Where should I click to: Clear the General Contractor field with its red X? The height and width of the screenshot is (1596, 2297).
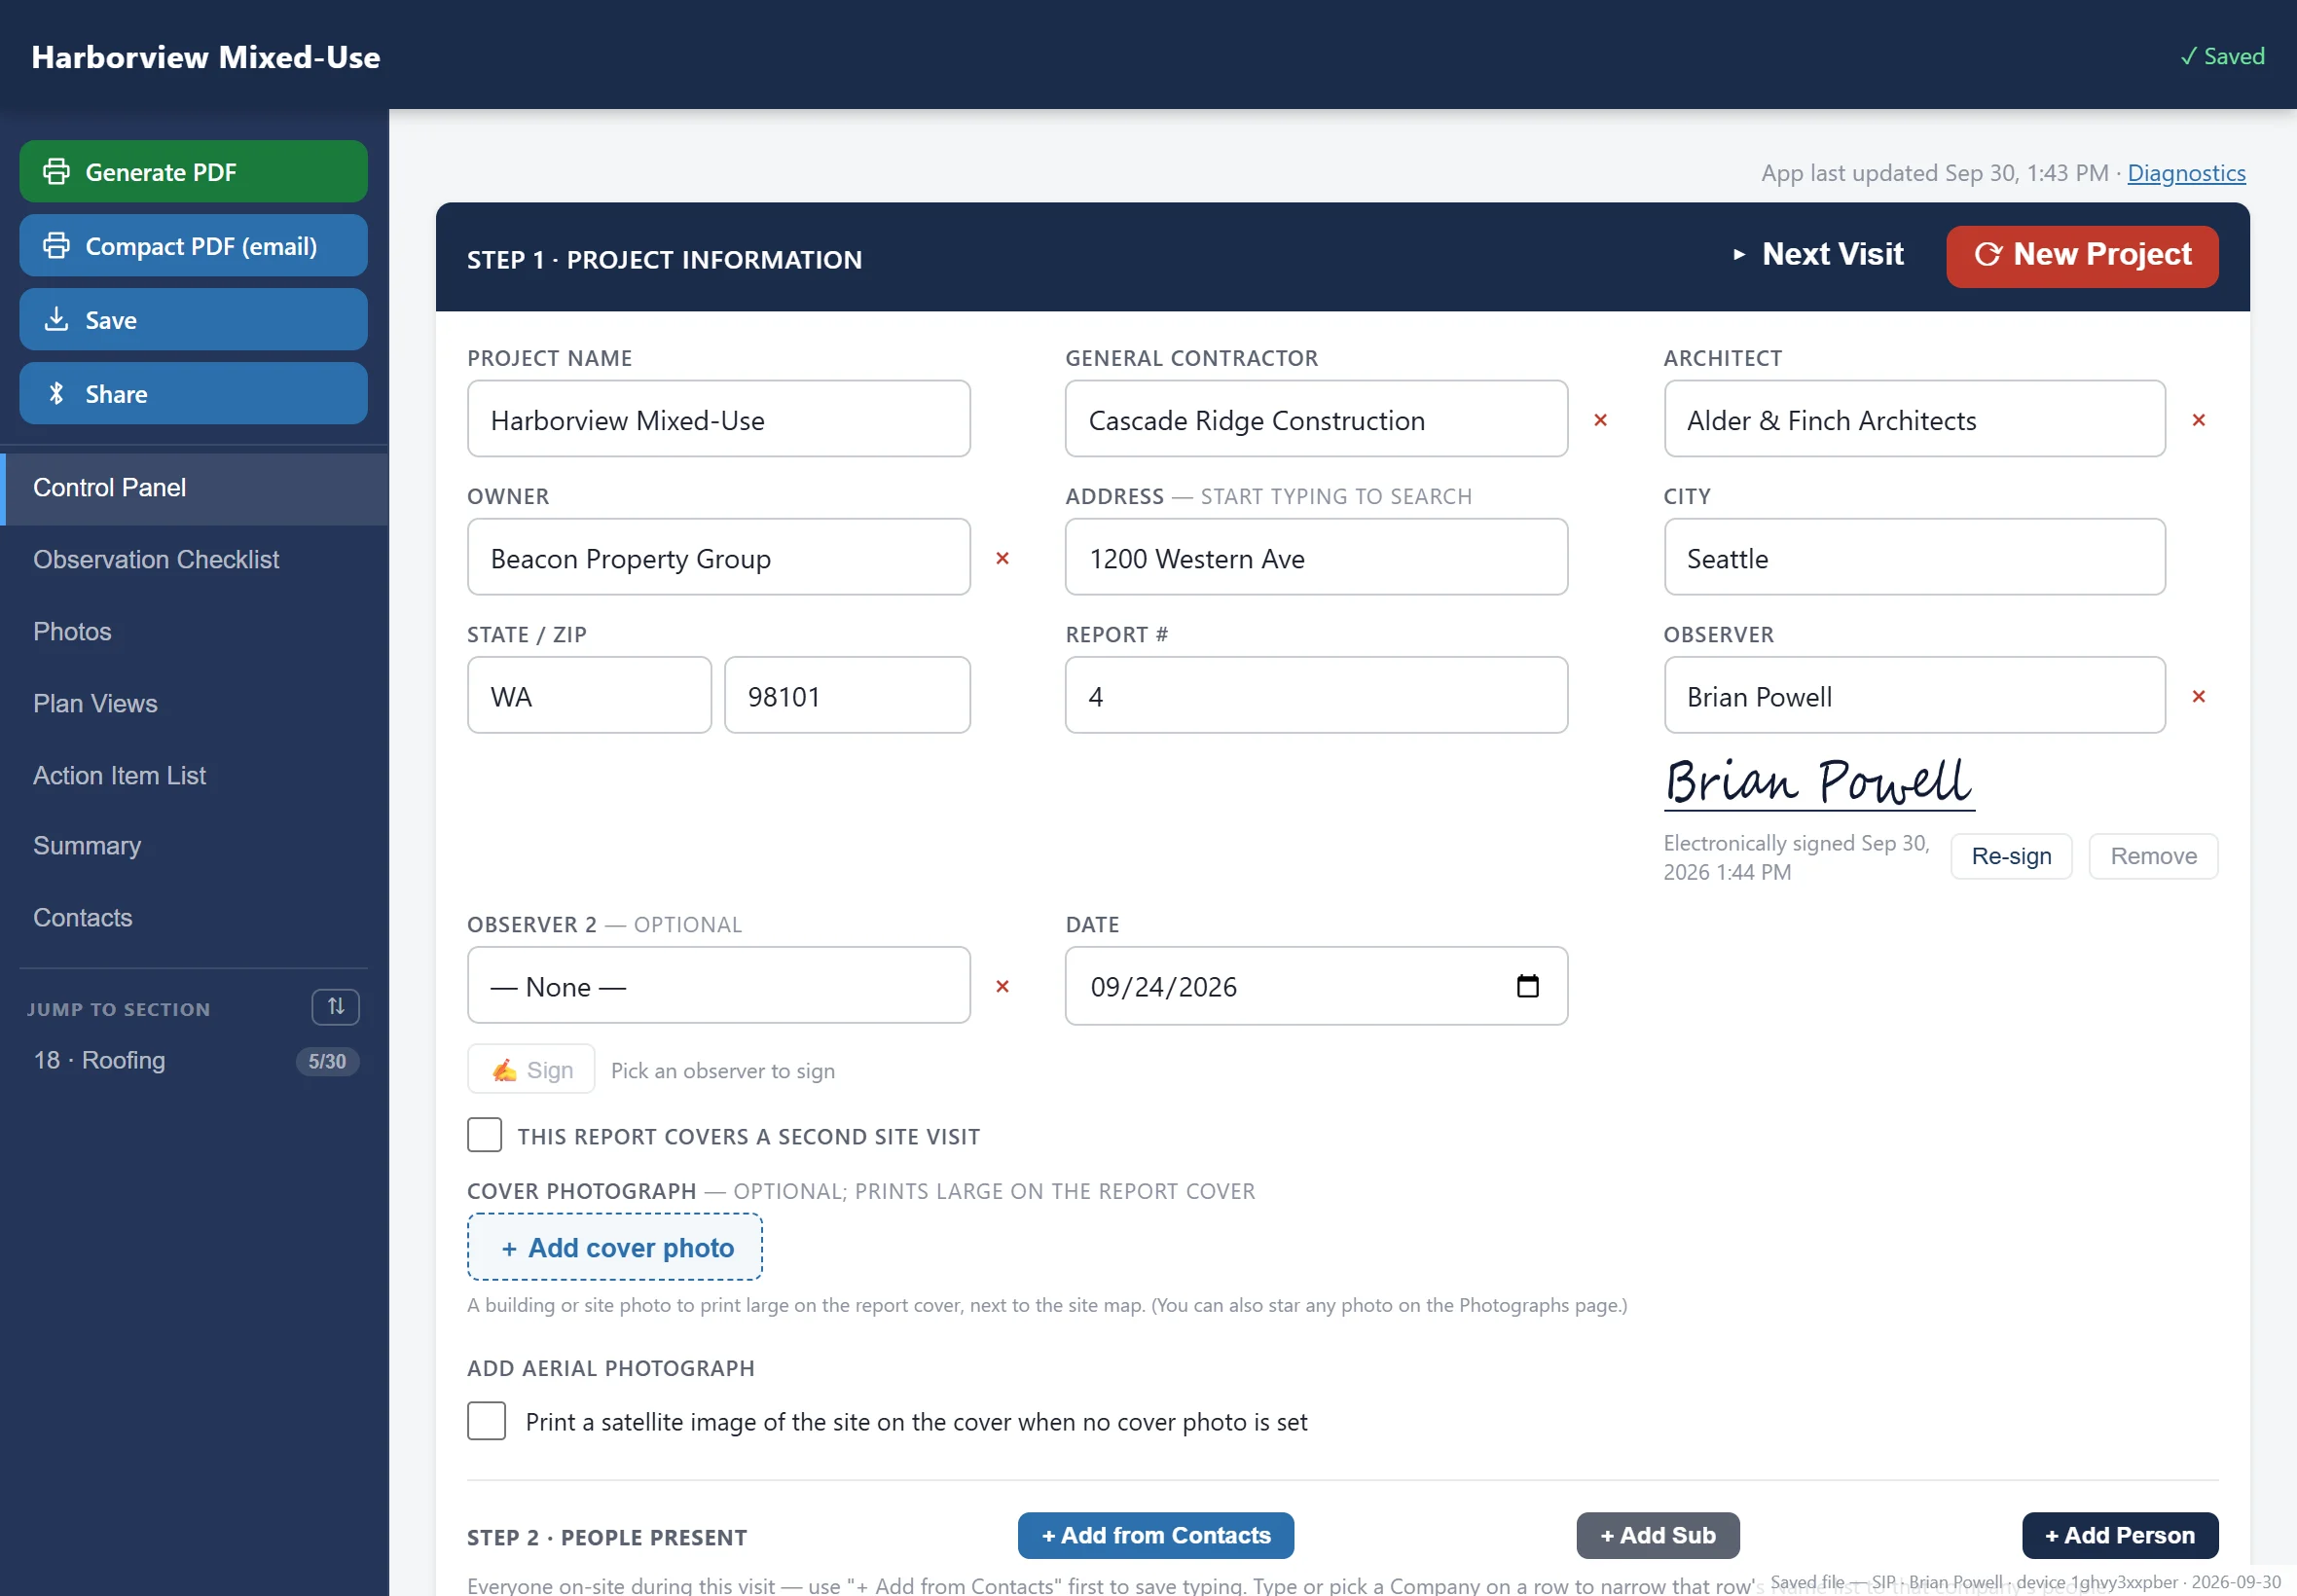tap(1600, 420)
